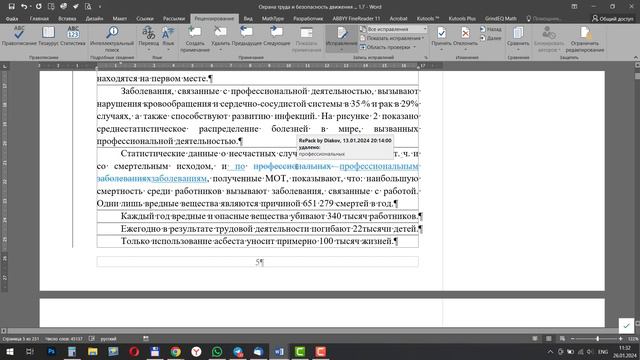Switch to the Ссылки tab
The width and height of the screenshot is (640, 360).
(145, 19)
